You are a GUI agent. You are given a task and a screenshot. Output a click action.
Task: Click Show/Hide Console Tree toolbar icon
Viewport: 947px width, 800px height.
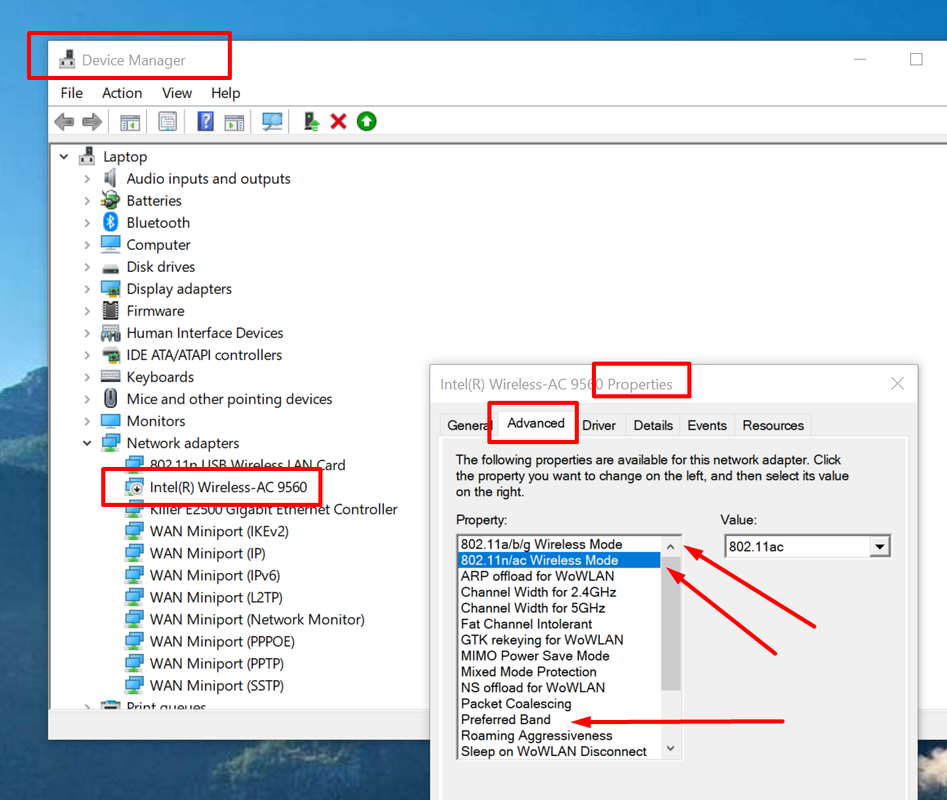(x=130, y=122)
